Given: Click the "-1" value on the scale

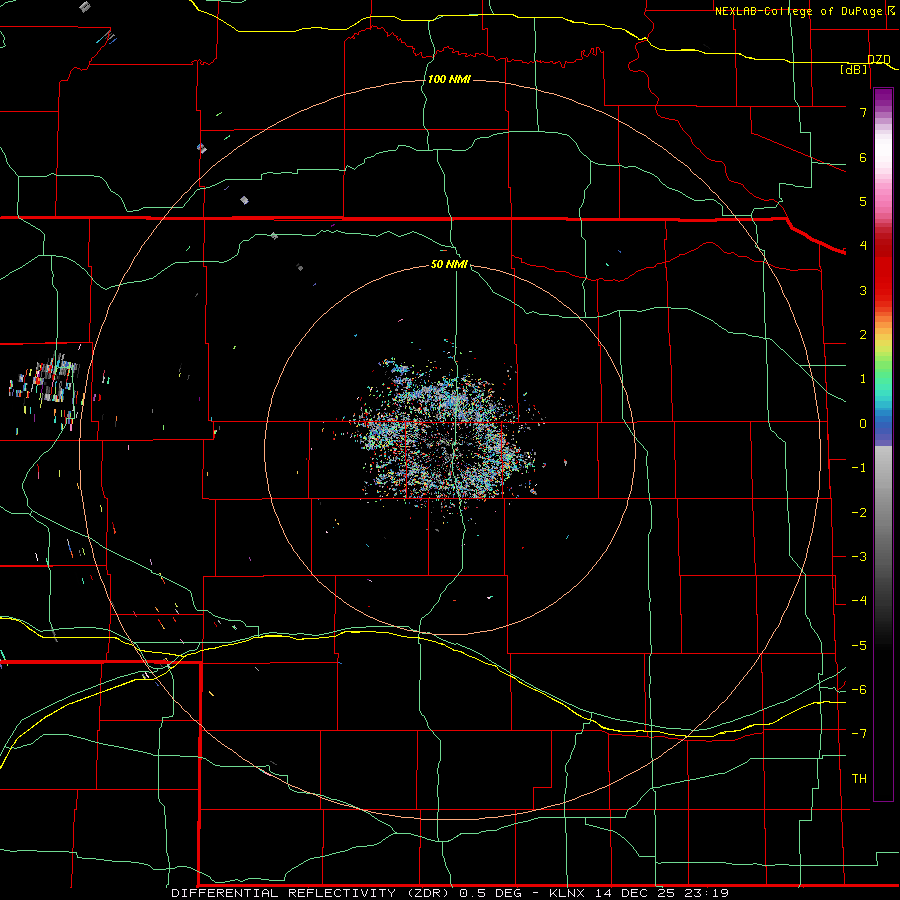Looking at the screenshot, I should click(x=859, y=468).
